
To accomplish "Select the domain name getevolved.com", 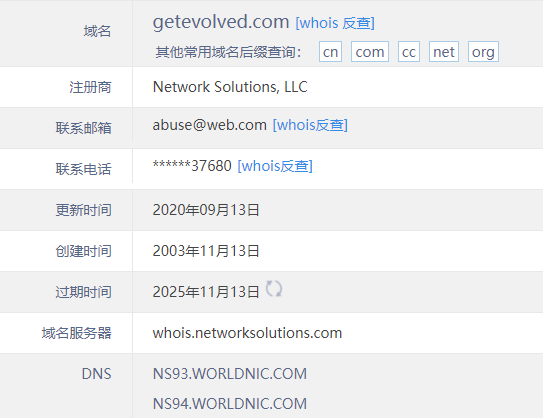I will click(x=221, y=22).
